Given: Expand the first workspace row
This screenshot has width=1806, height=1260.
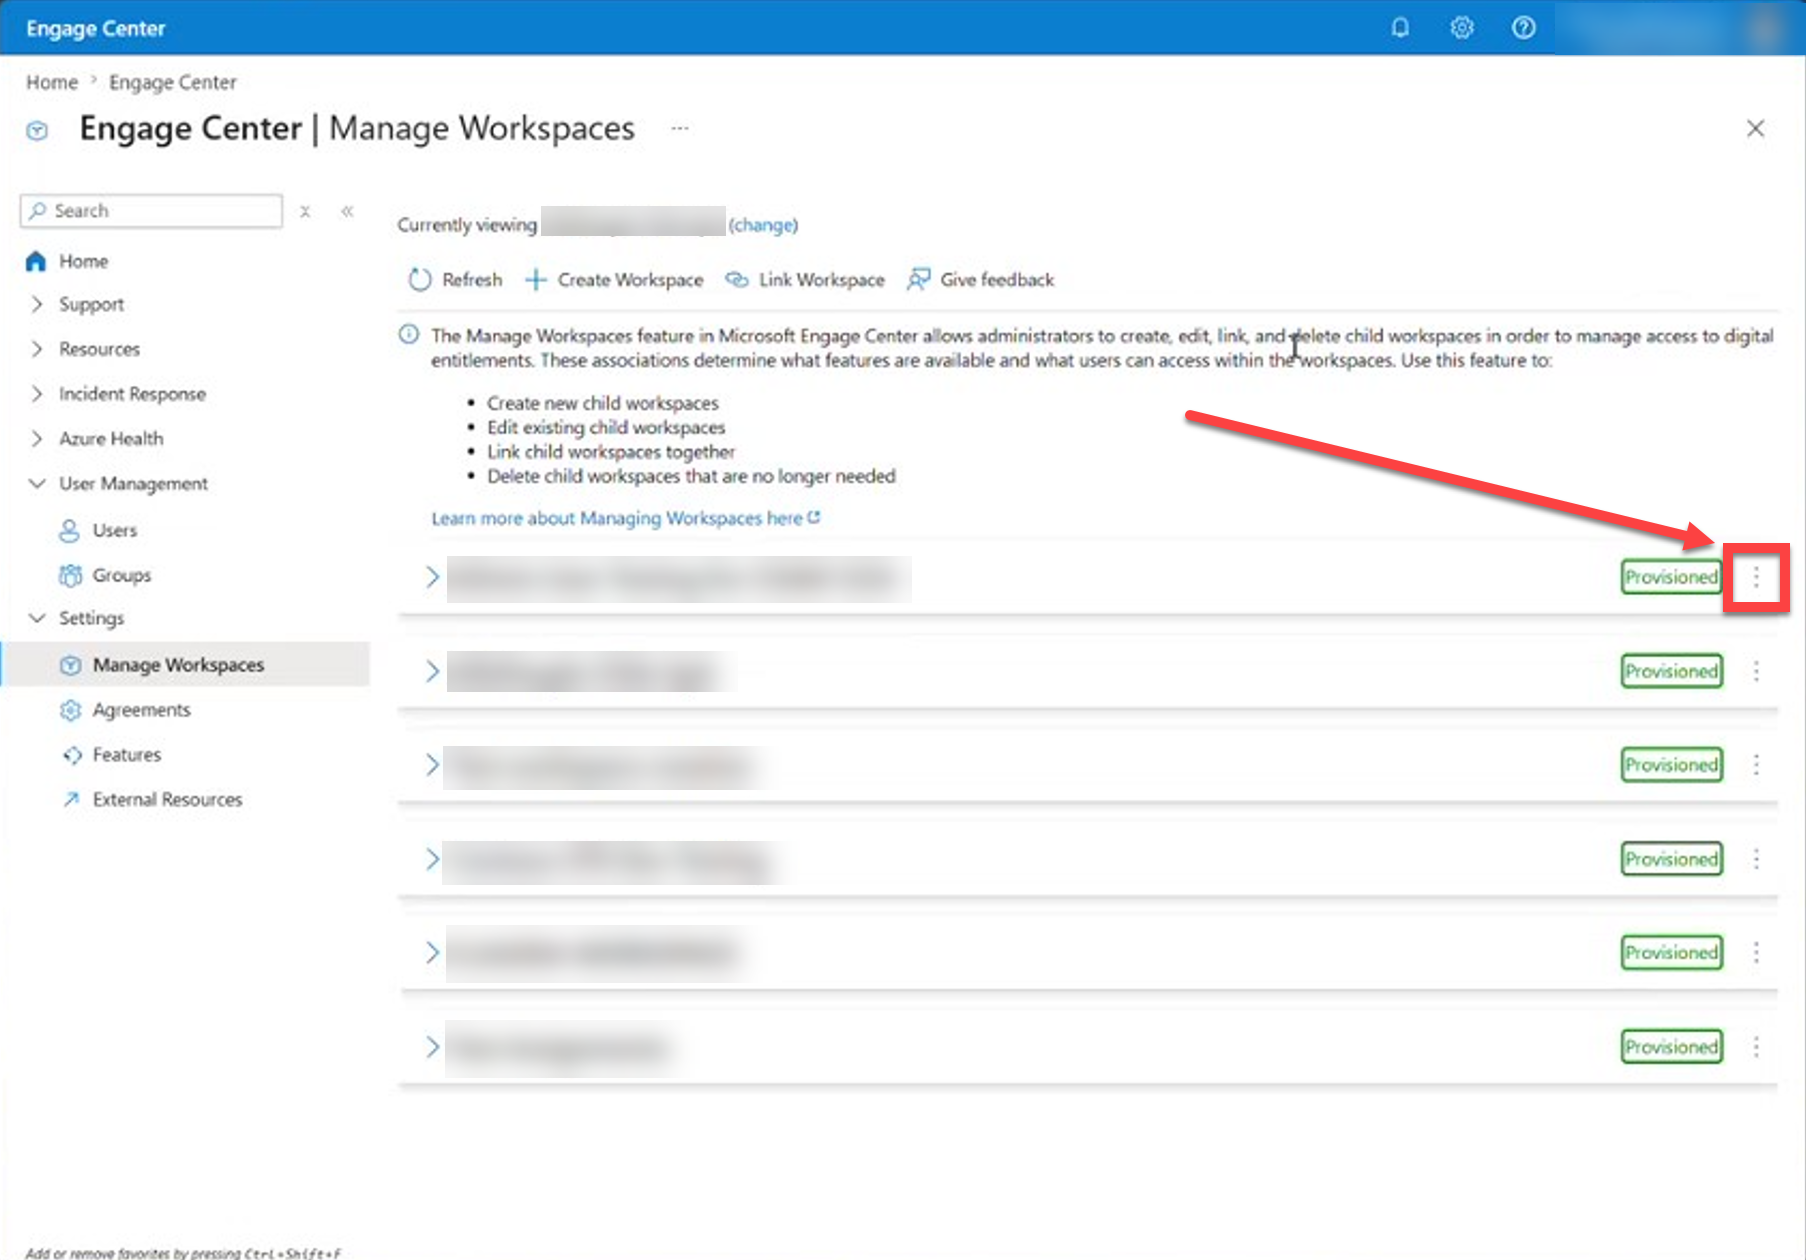Looking at the screenshot, I should click(x=432, y=577).
